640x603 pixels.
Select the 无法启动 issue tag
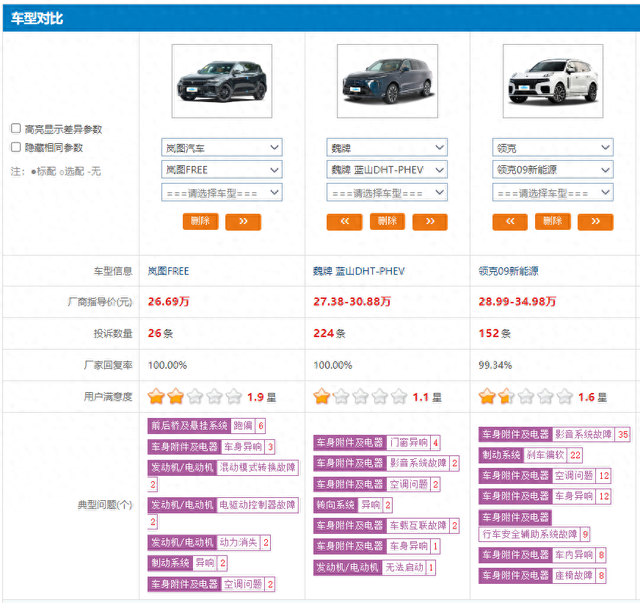click(x=375, y=567)
